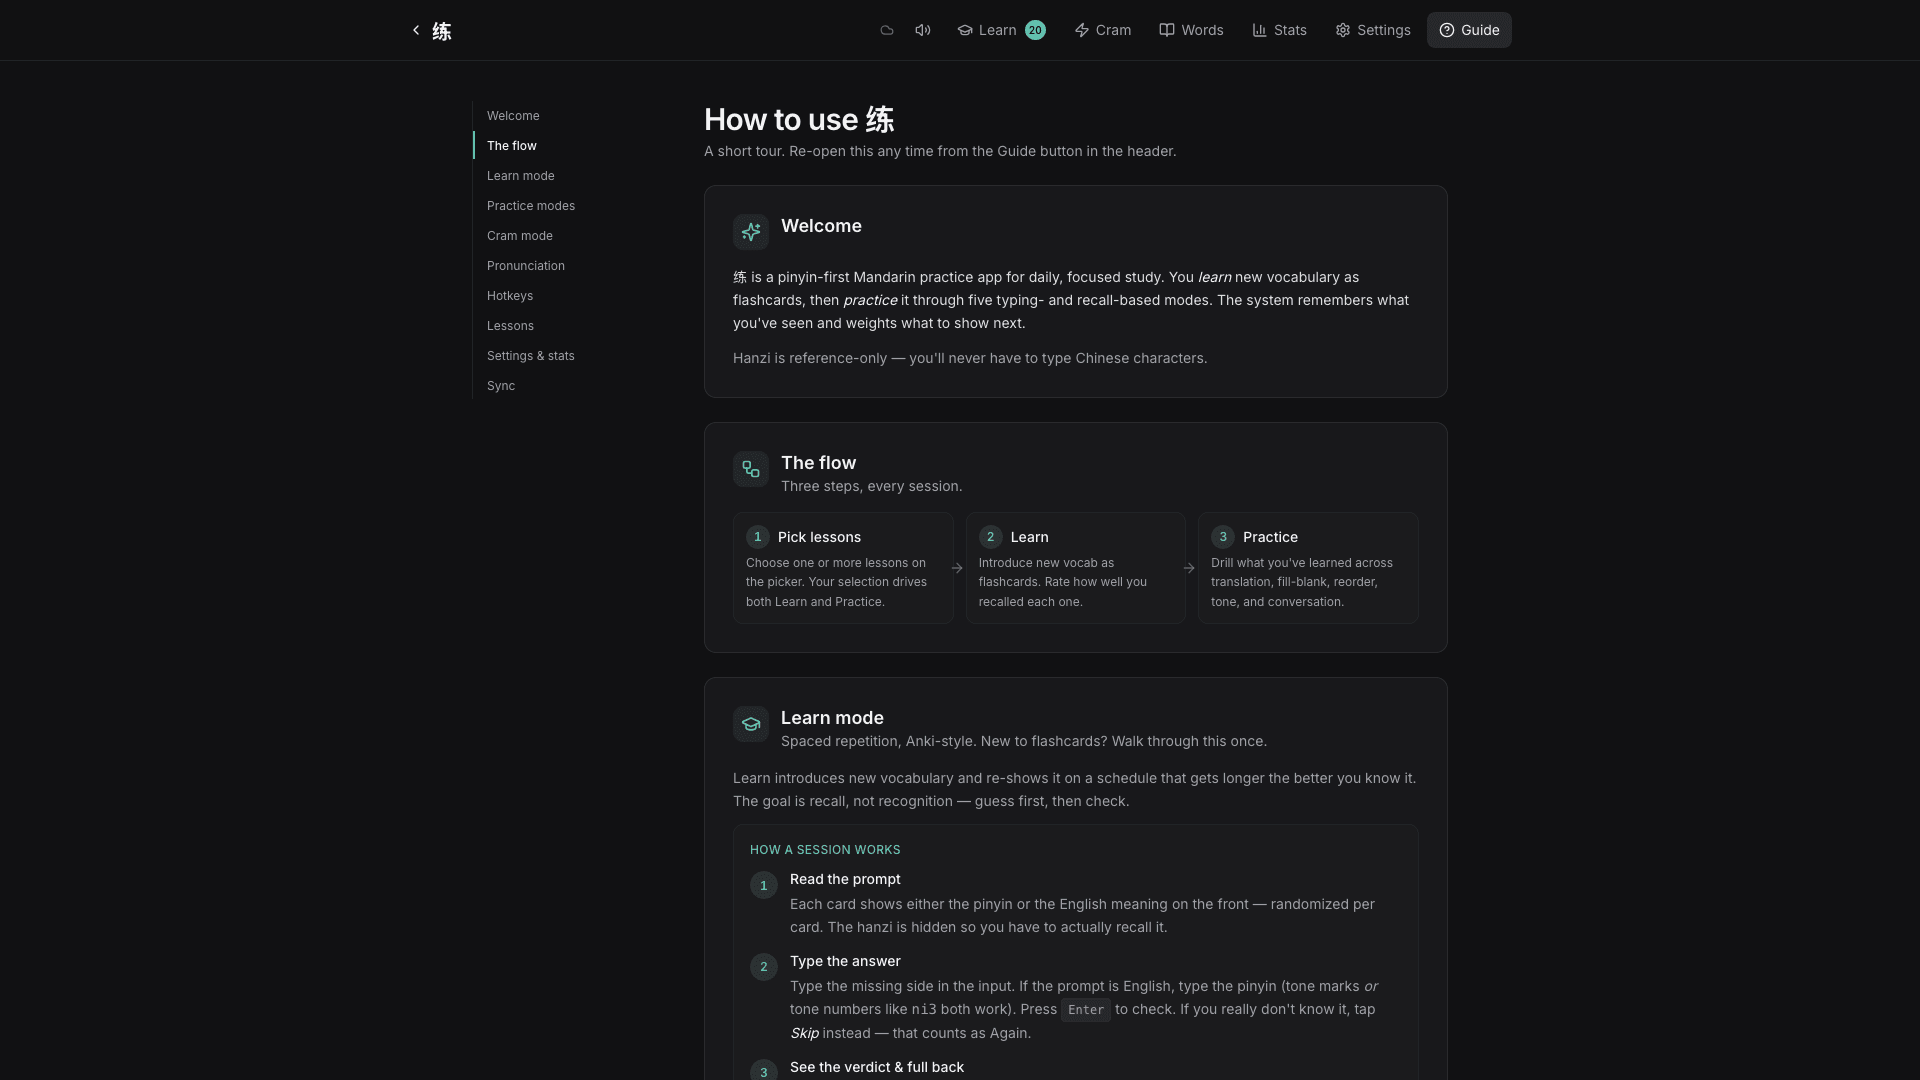
Task: Click the arrow between Learn and Practice
Action: click(1189, 568)
